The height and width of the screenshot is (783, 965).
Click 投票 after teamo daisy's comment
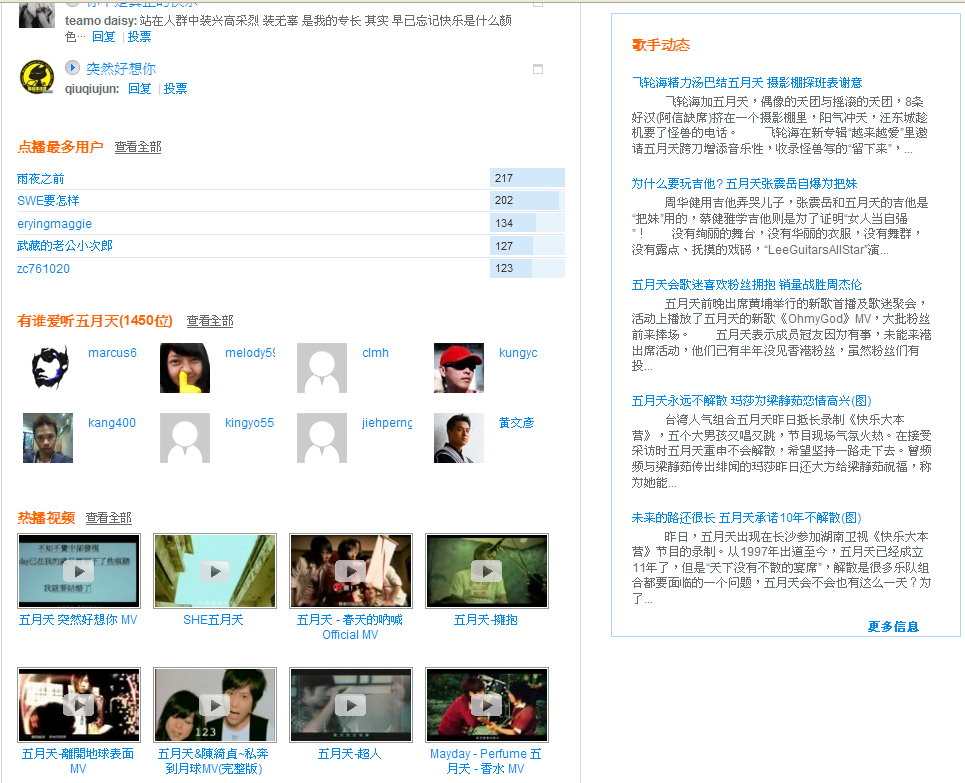pyautogui.click(x=140, y=37)
